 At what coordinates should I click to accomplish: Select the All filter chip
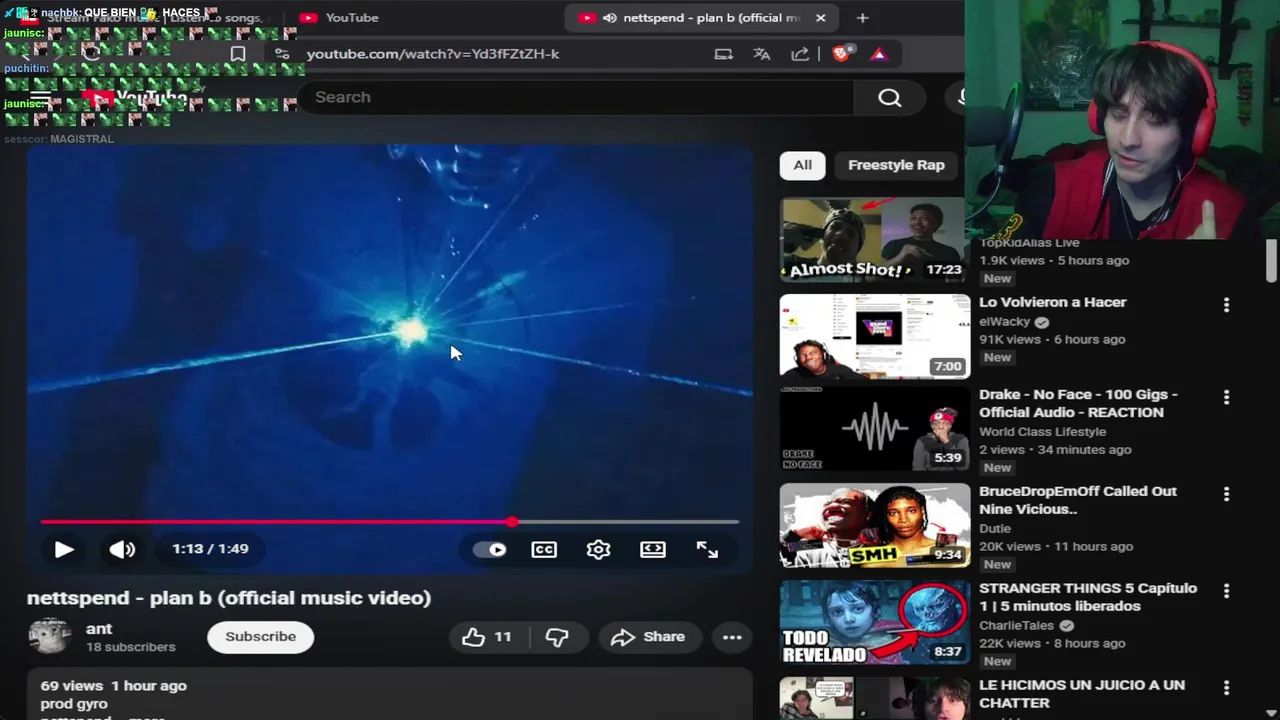[x=802, y=165]
